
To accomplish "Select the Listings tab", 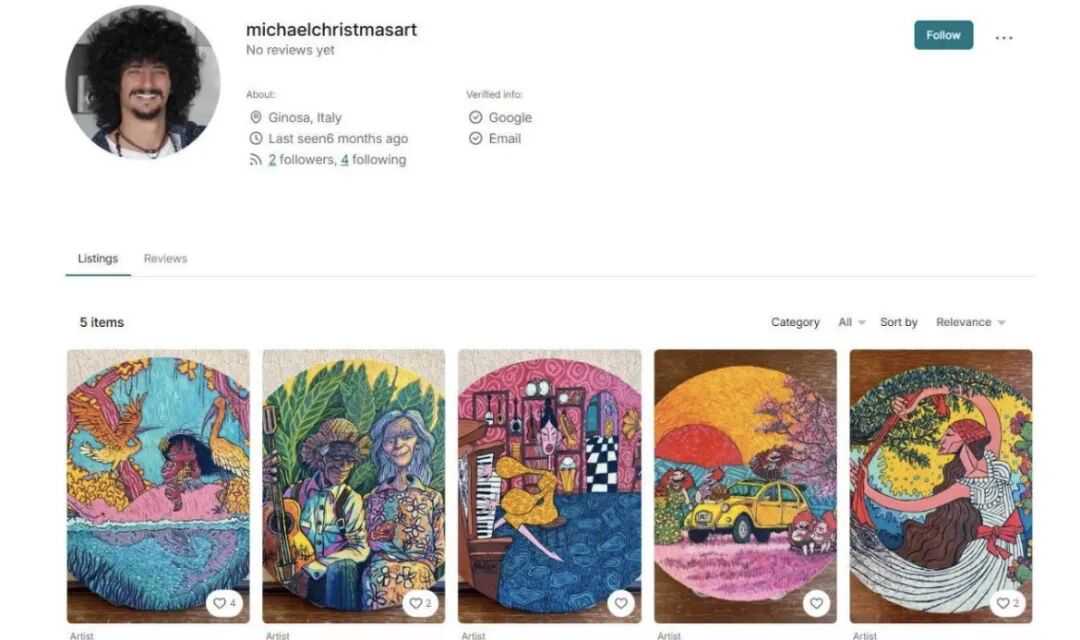I will pos(98,258).
